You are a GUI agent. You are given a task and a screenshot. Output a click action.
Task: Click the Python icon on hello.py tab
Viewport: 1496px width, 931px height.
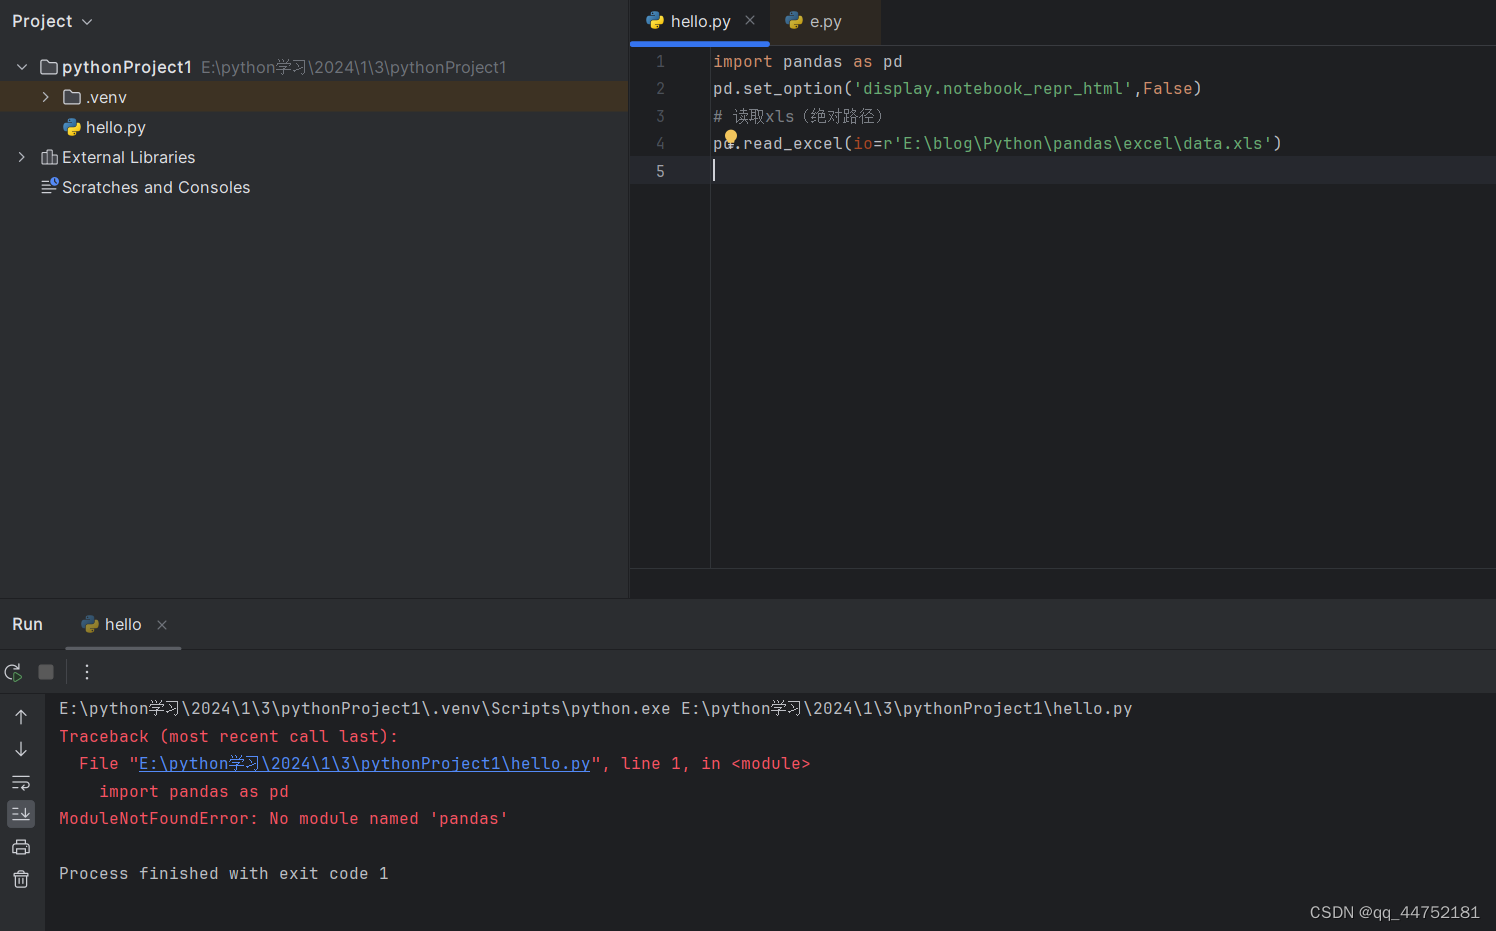(655, 20)
